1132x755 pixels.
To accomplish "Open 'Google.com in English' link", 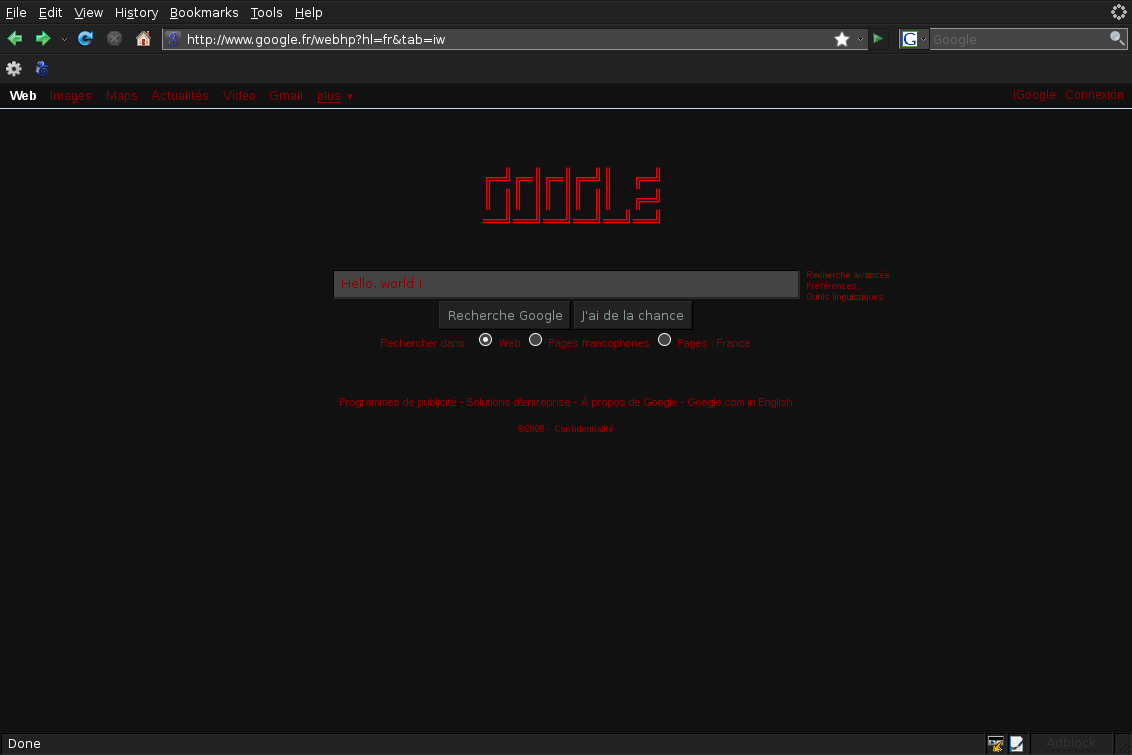I will [x=739, y=402].
